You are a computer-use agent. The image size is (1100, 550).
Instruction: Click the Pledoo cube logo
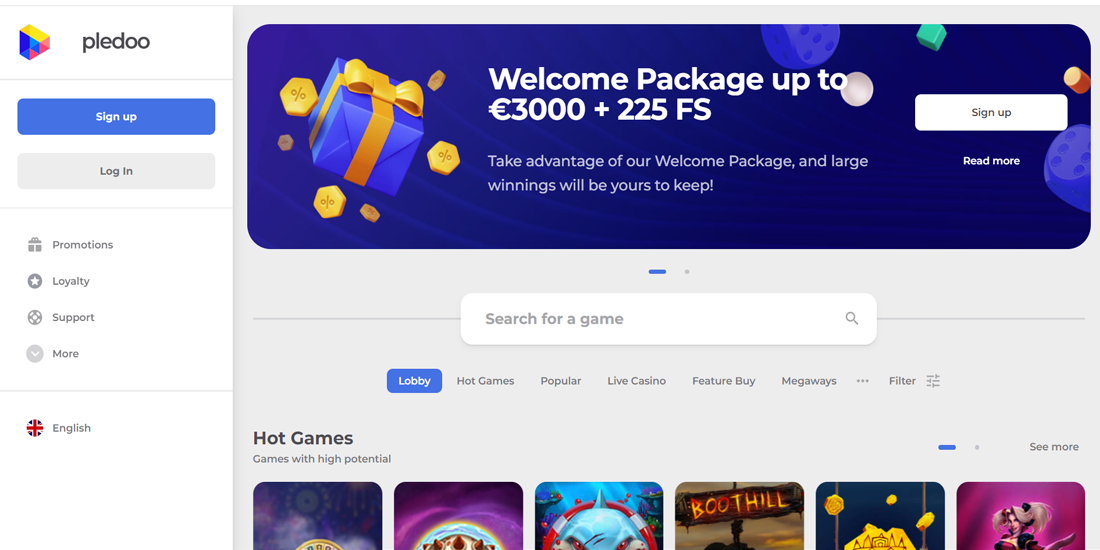[34, 42]
